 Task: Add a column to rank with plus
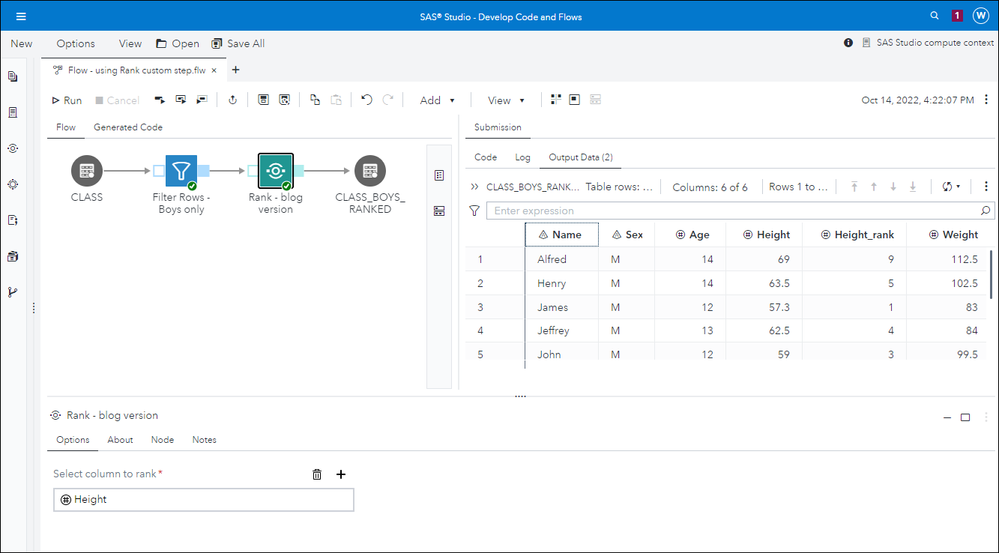point(341,474)
